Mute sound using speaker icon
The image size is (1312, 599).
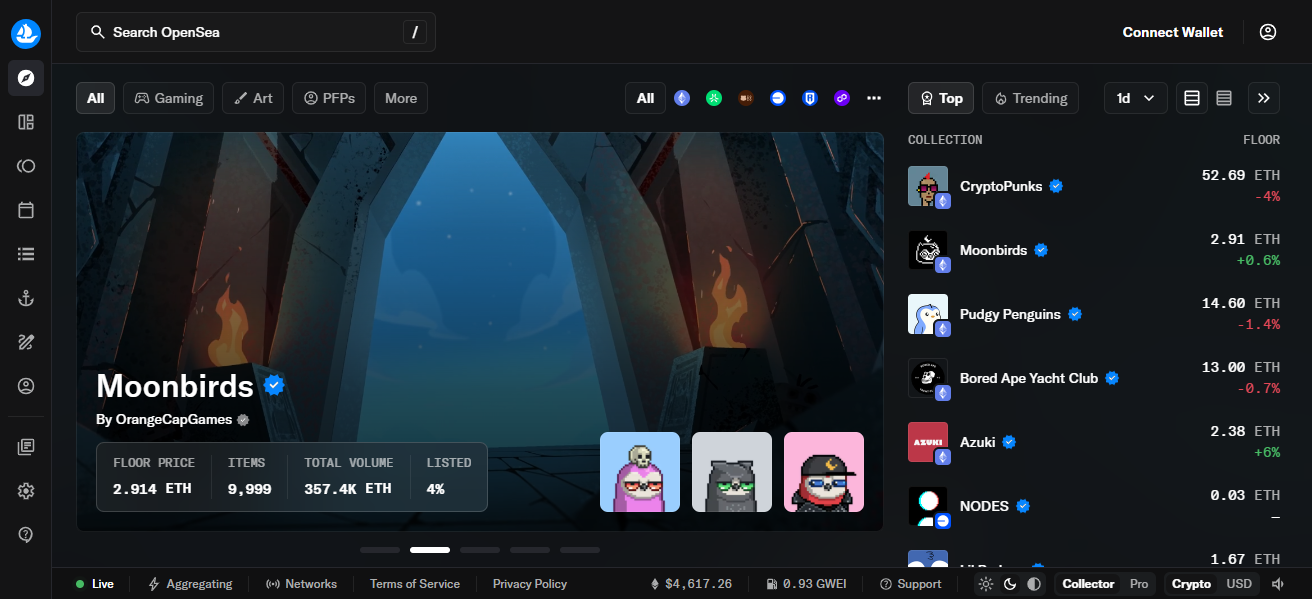pyautogui.click(x=1277, y=584)
